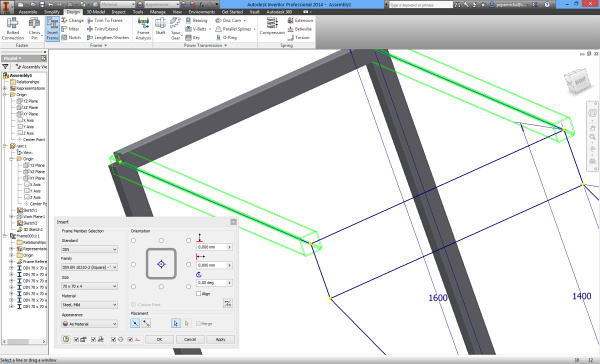The height and width of the screenshot is (364, 600).
Task: Click the O-Ring tool
Action: [227, 38]
